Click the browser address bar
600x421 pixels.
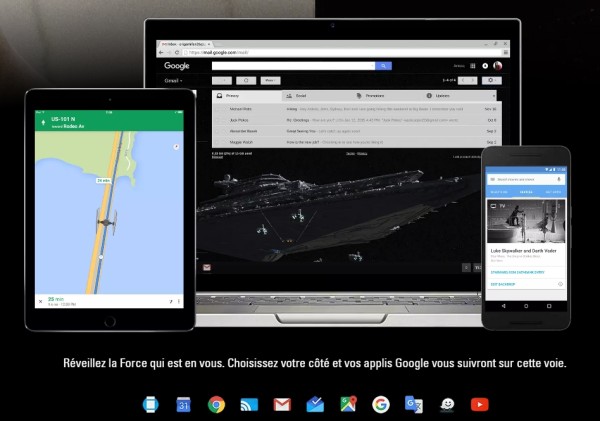(x=341, y=52)
